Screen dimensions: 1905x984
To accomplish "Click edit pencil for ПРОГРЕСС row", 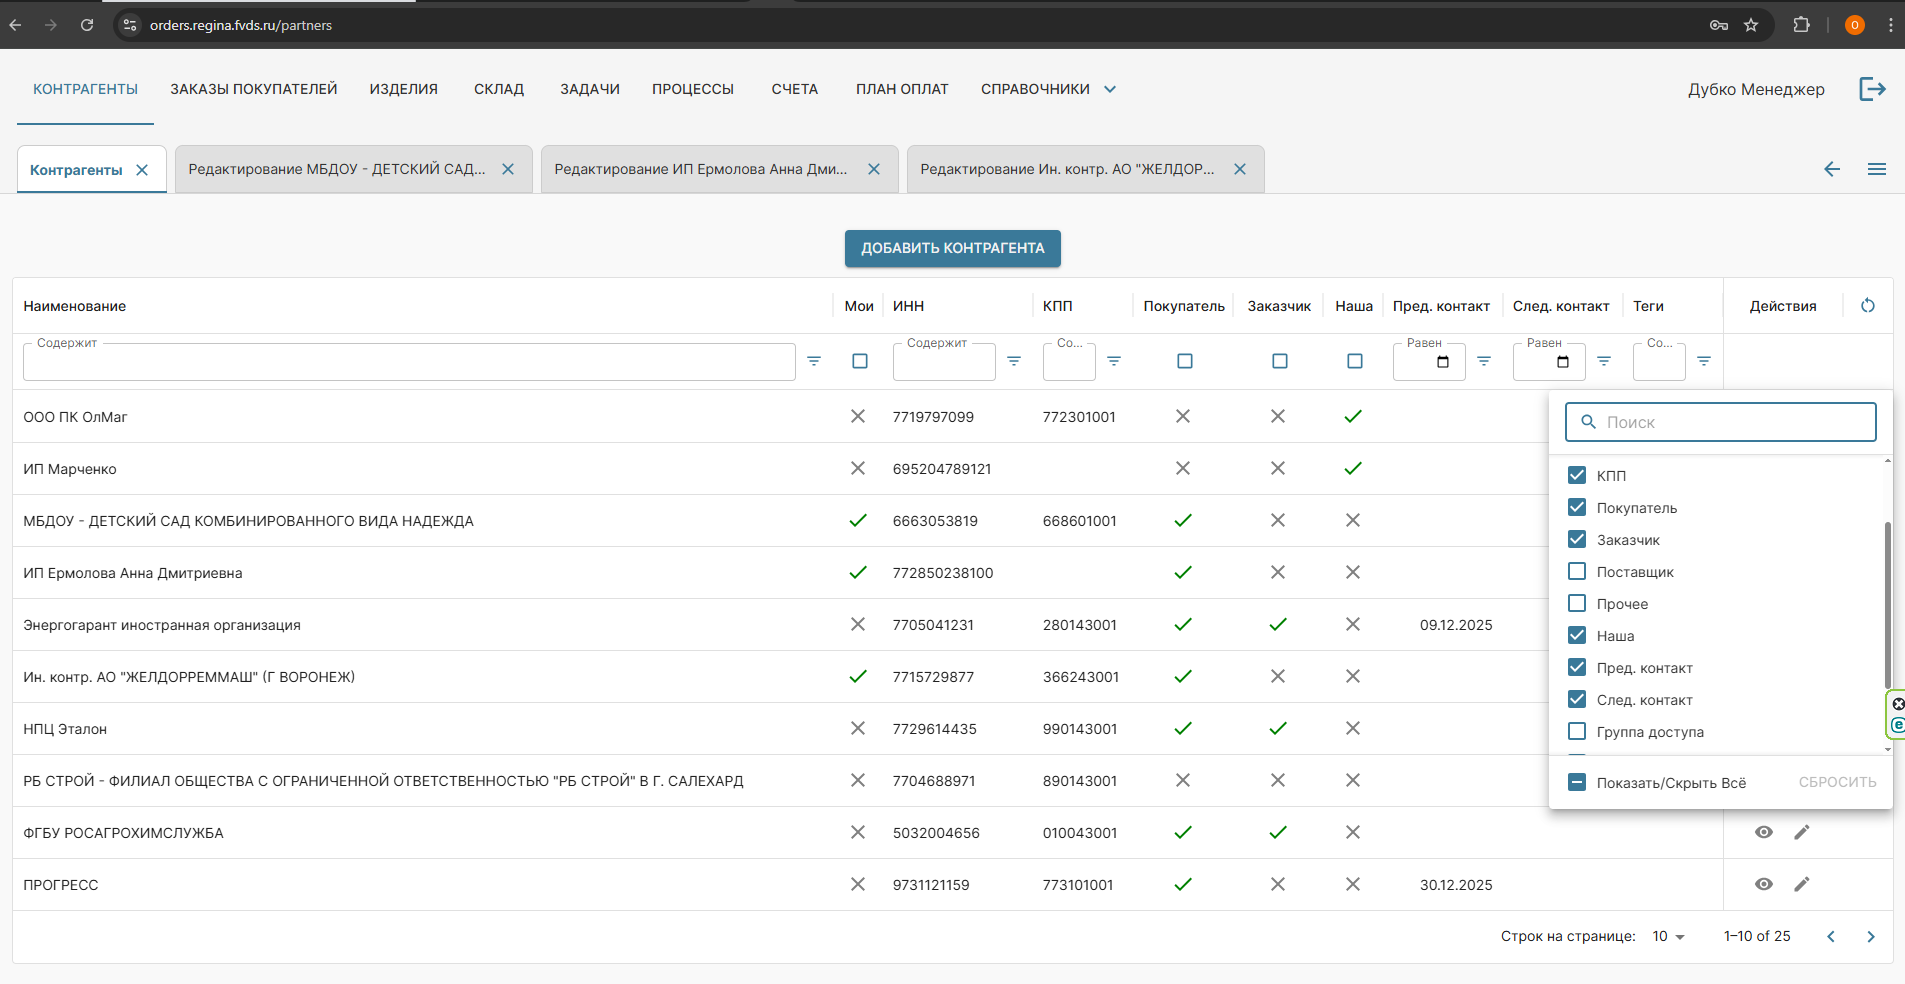I will (x=1801, y=884).
